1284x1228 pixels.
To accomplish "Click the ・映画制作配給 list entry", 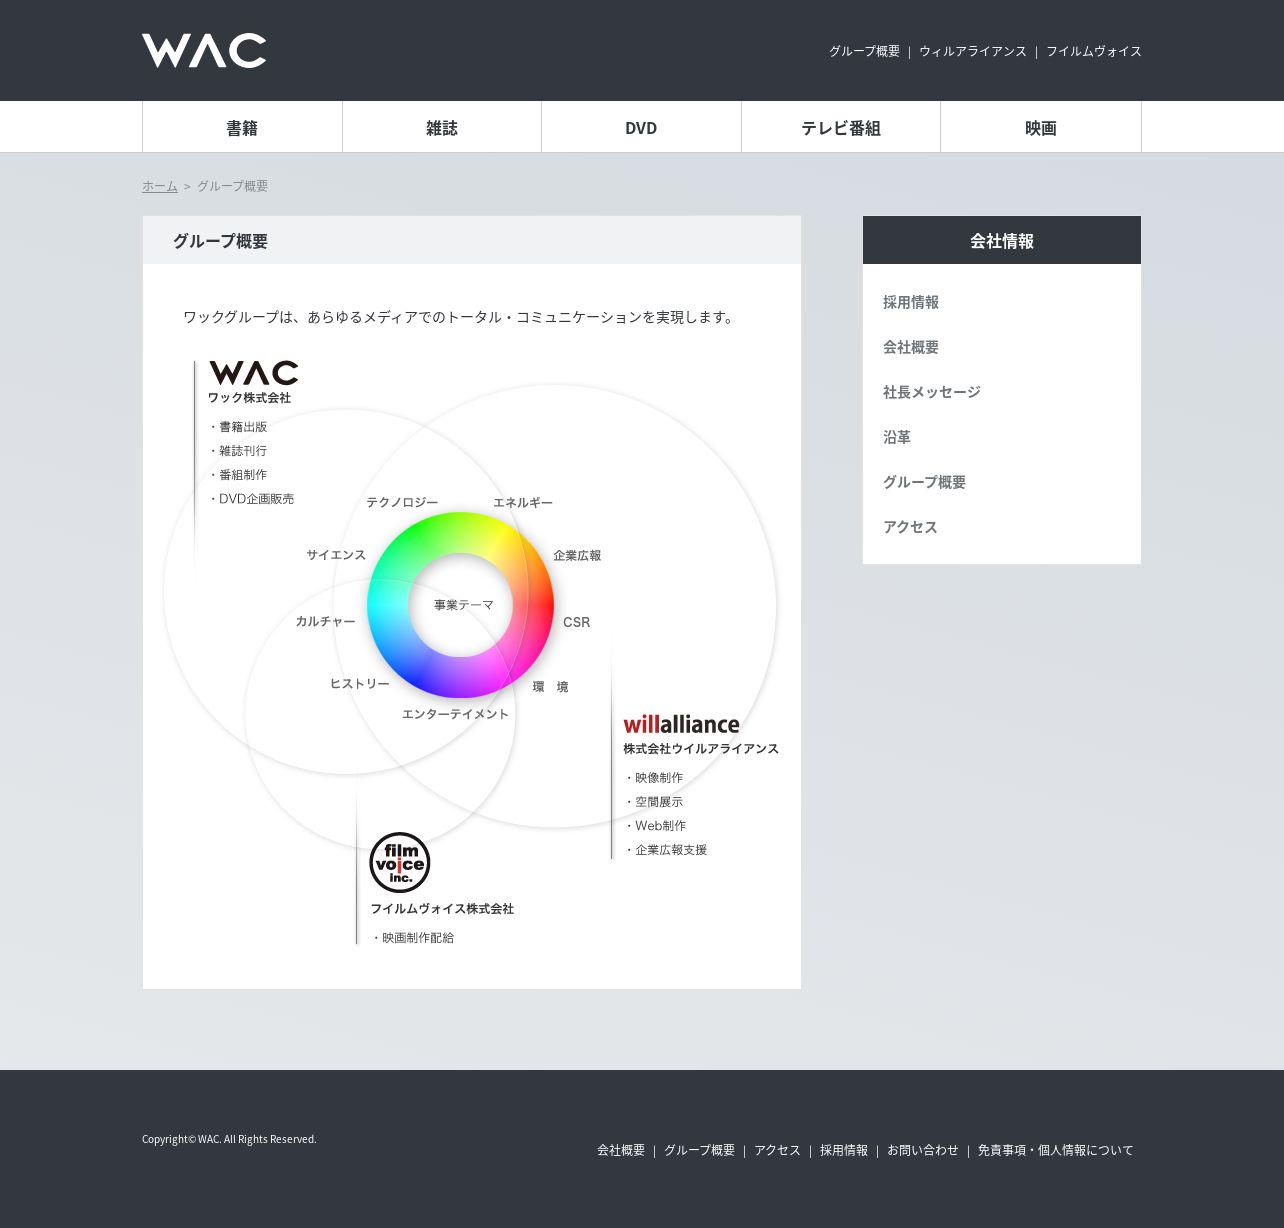I will click(413, 937).
